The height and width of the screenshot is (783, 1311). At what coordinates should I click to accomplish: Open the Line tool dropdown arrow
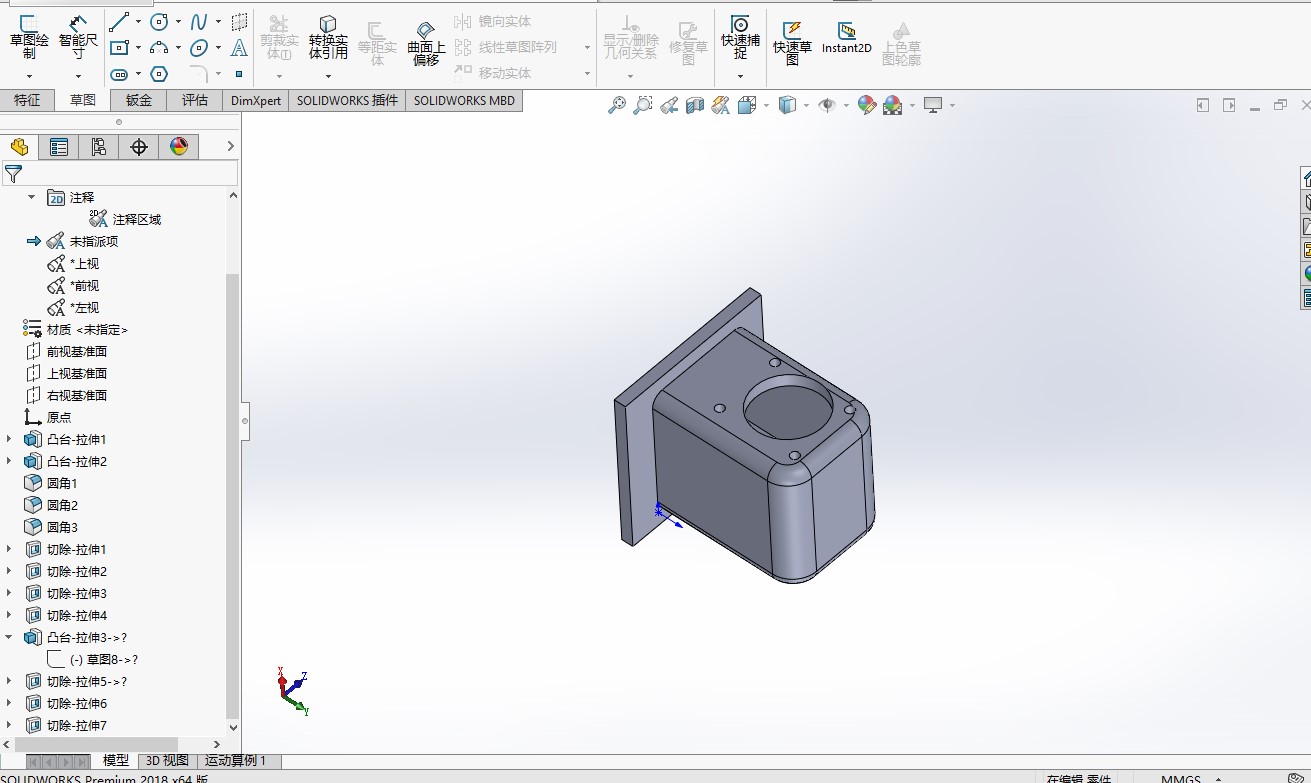point(138,22)
